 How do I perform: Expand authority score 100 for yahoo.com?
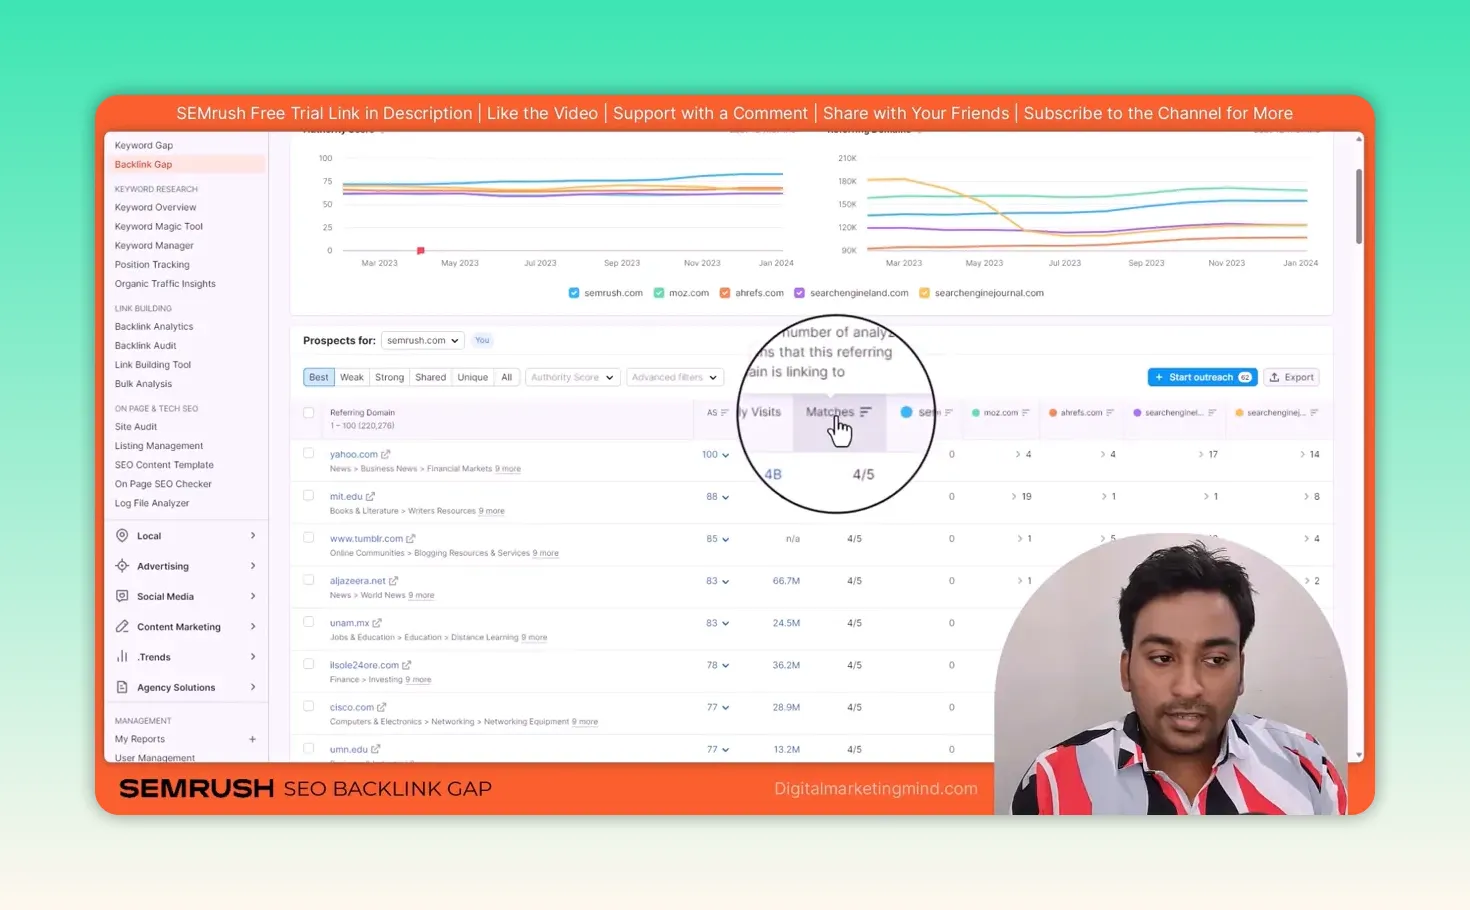(x=725, y=455)
